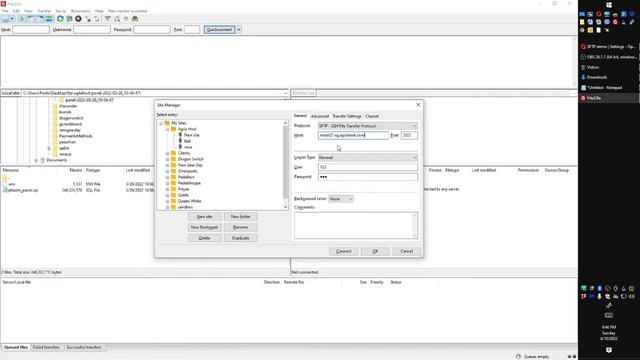Open the Local site path dropdown
The image size is (640, 360).
click(286, 93)
